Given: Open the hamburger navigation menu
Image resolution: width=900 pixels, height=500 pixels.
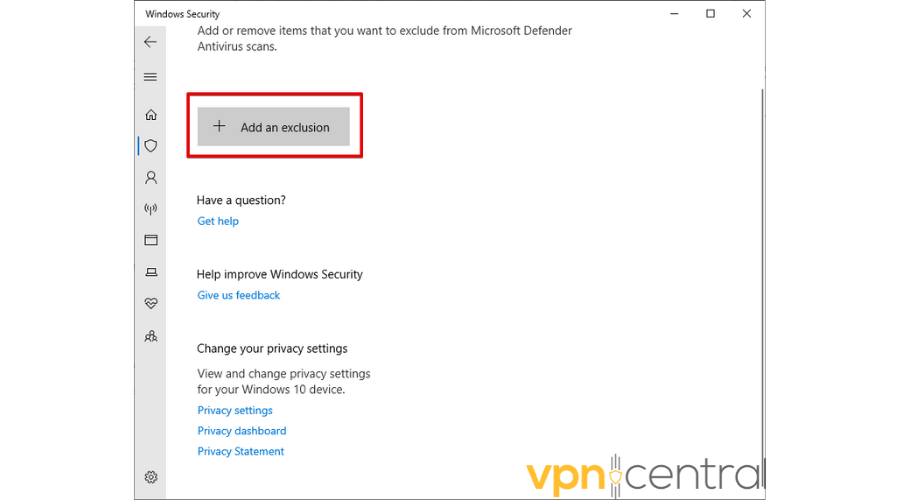Looking at the screenshot, I should [x=150, y=77].
